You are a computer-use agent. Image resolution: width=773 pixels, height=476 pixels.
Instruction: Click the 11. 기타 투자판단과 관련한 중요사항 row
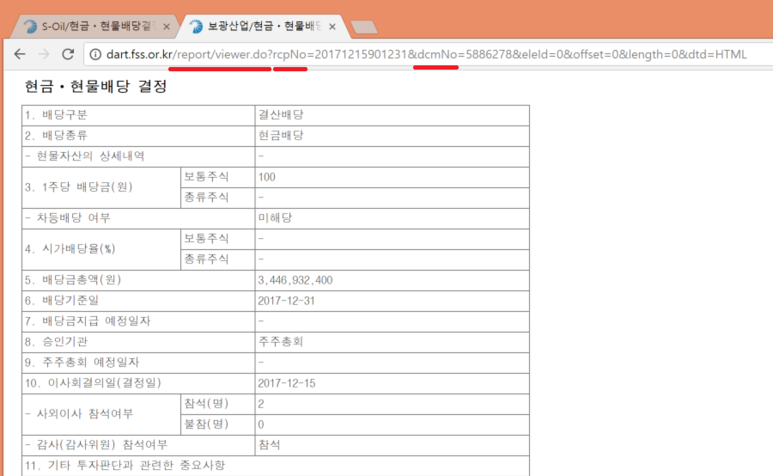click(x=276, y=466)
